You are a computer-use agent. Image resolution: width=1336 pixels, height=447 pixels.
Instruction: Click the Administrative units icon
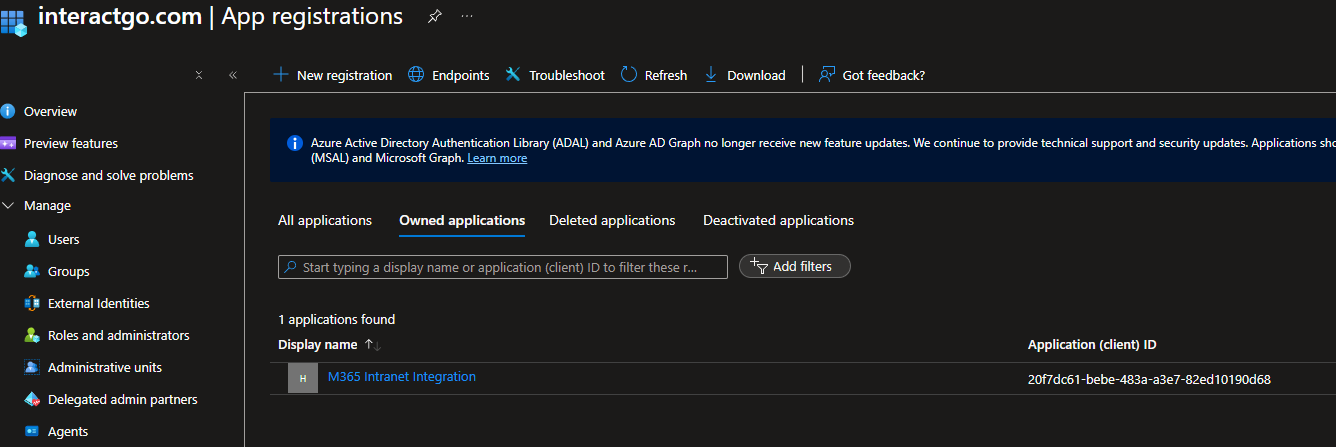click(32, 367)
